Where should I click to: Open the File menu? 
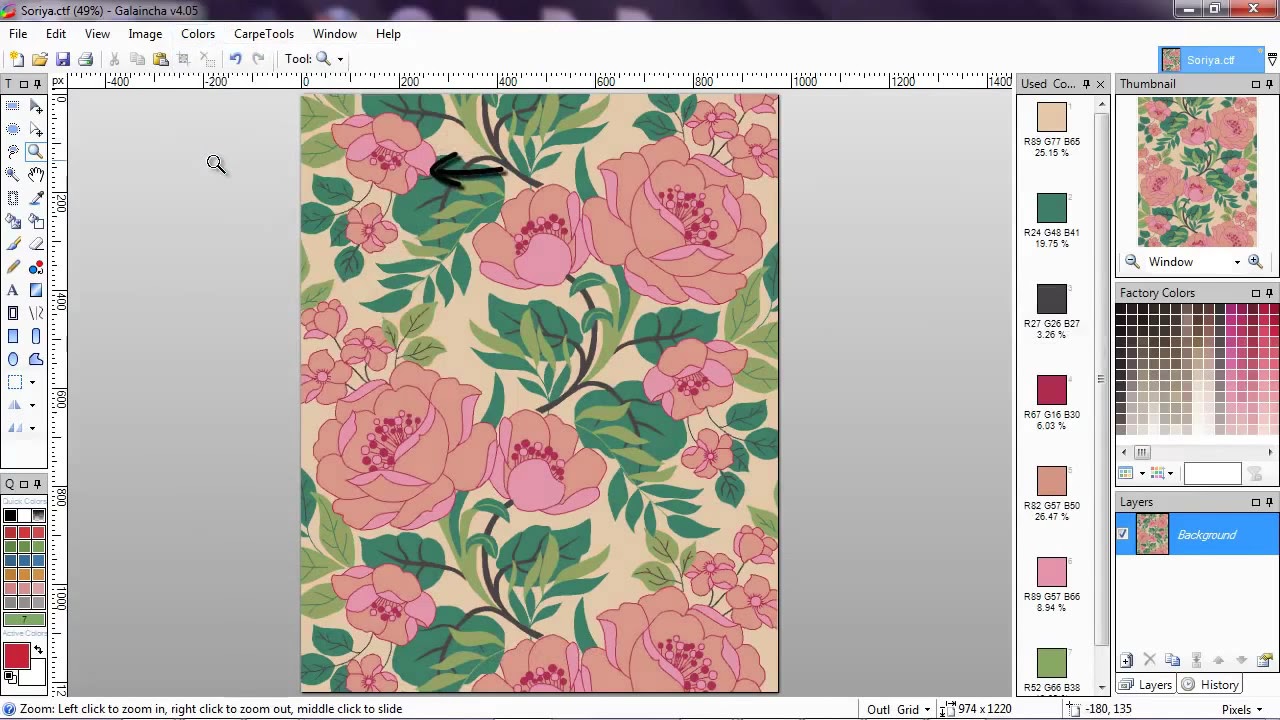(x=18, y=34)
